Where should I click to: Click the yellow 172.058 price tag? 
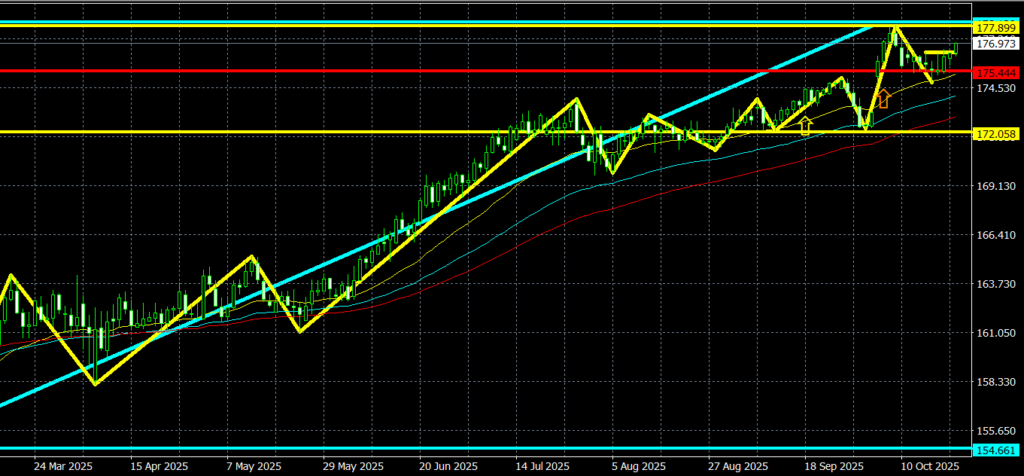pyautogui.click(x=994, y=133)
